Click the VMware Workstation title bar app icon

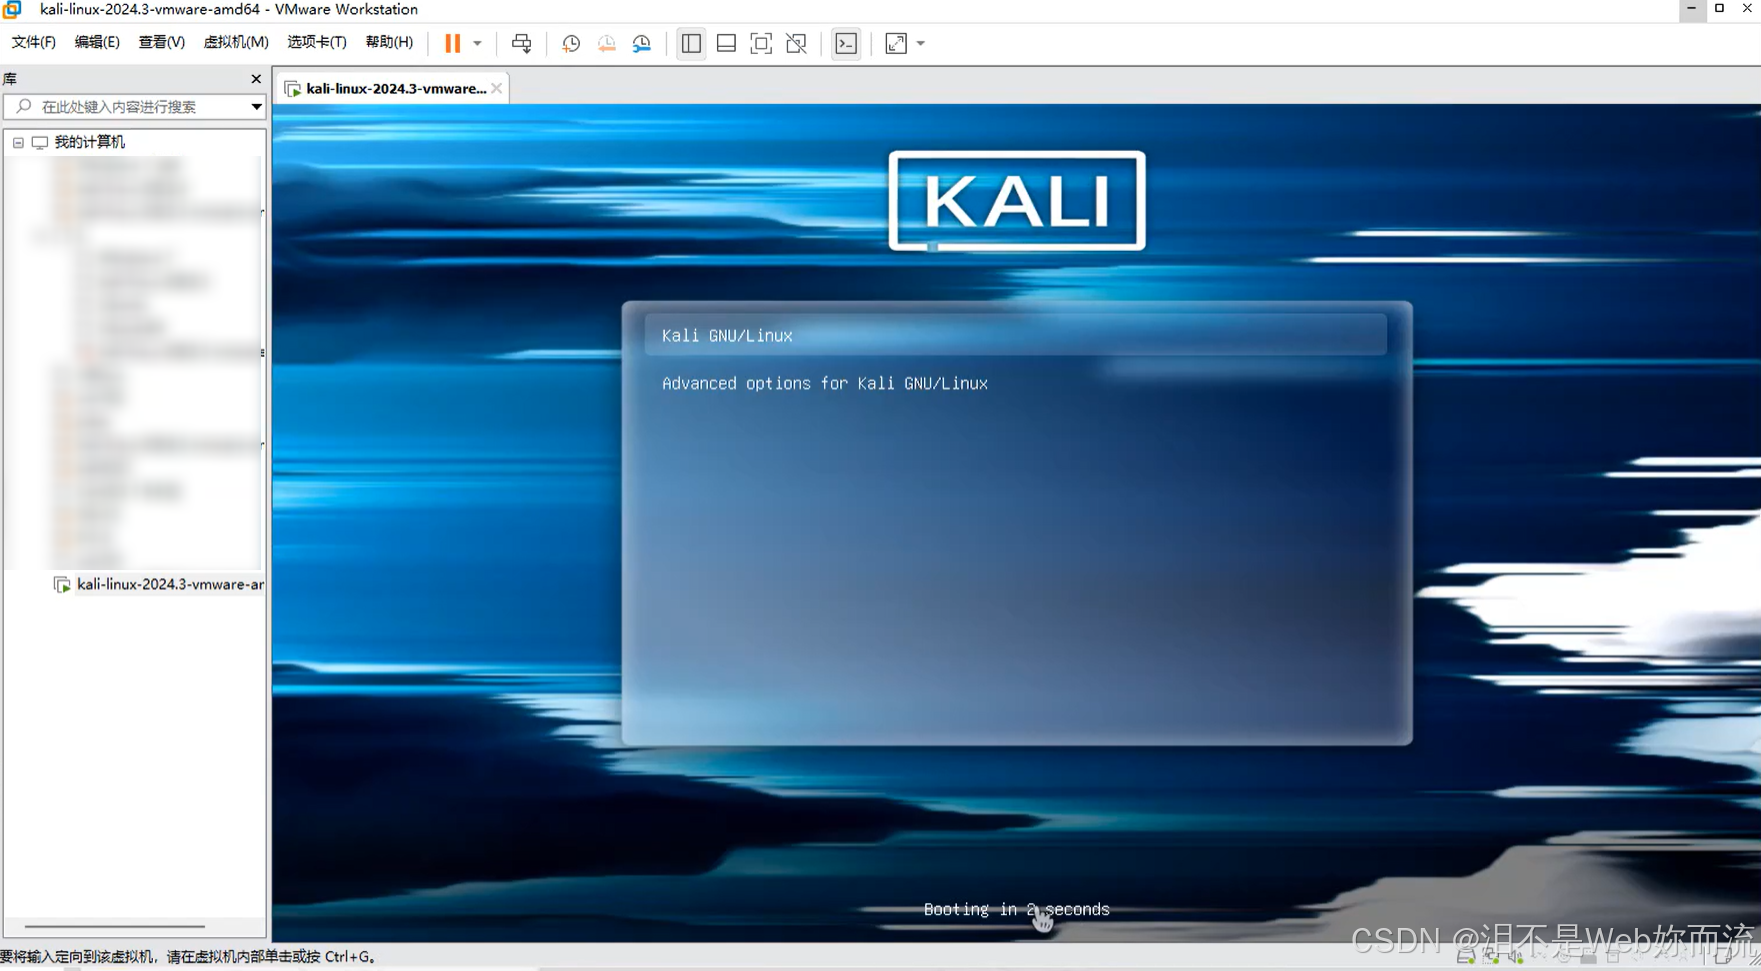(12, 10)
